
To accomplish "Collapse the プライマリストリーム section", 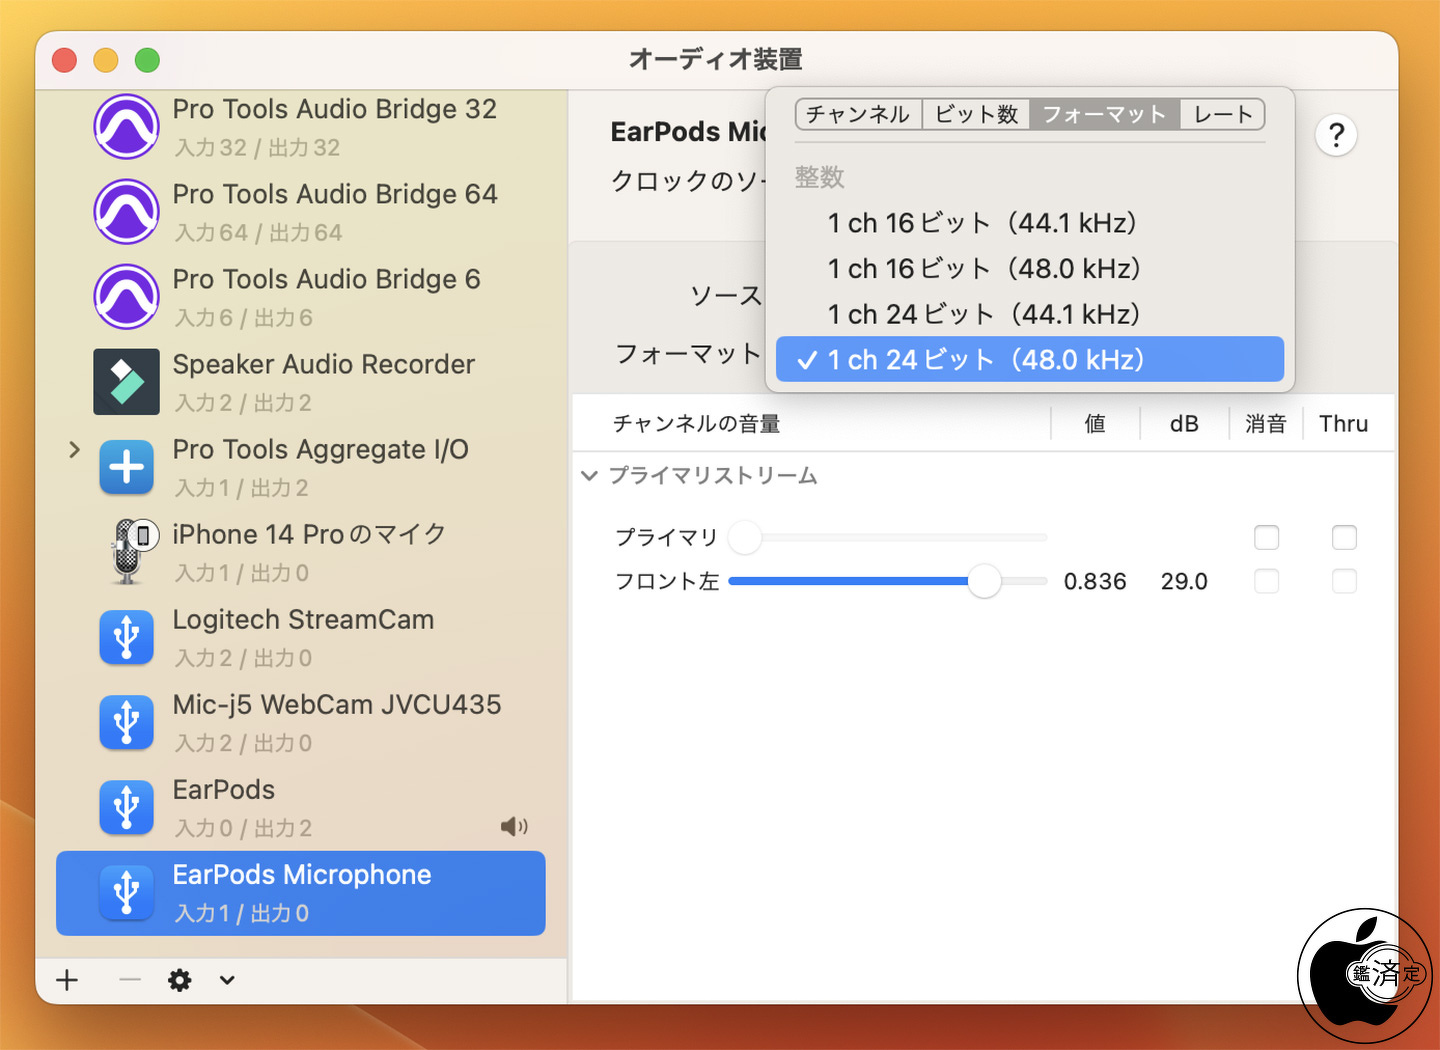I will tap(590, 476).
